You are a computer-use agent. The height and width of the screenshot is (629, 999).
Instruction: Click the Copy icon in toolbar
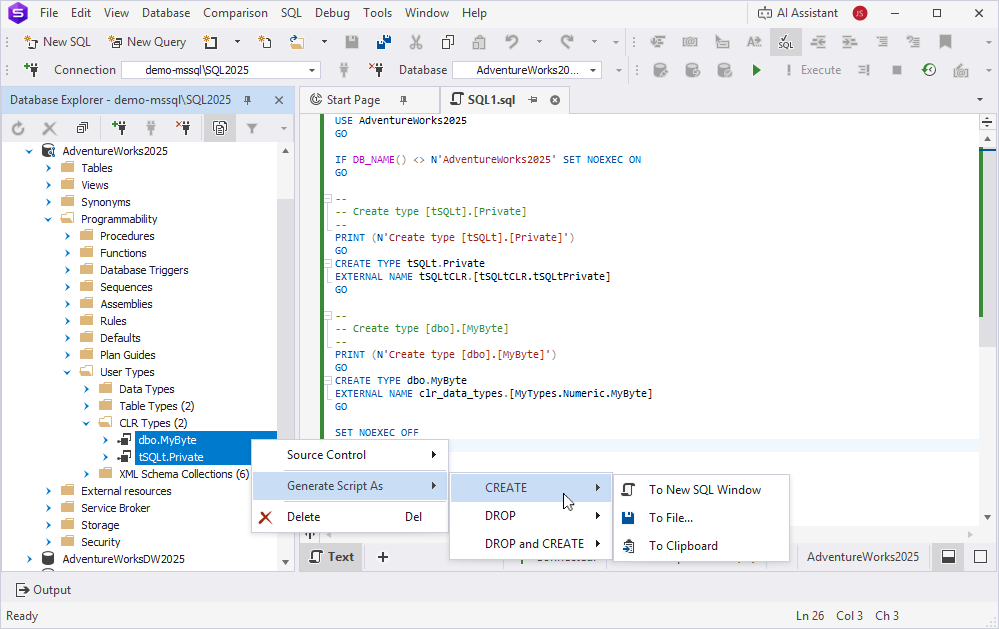coord(448,42)
